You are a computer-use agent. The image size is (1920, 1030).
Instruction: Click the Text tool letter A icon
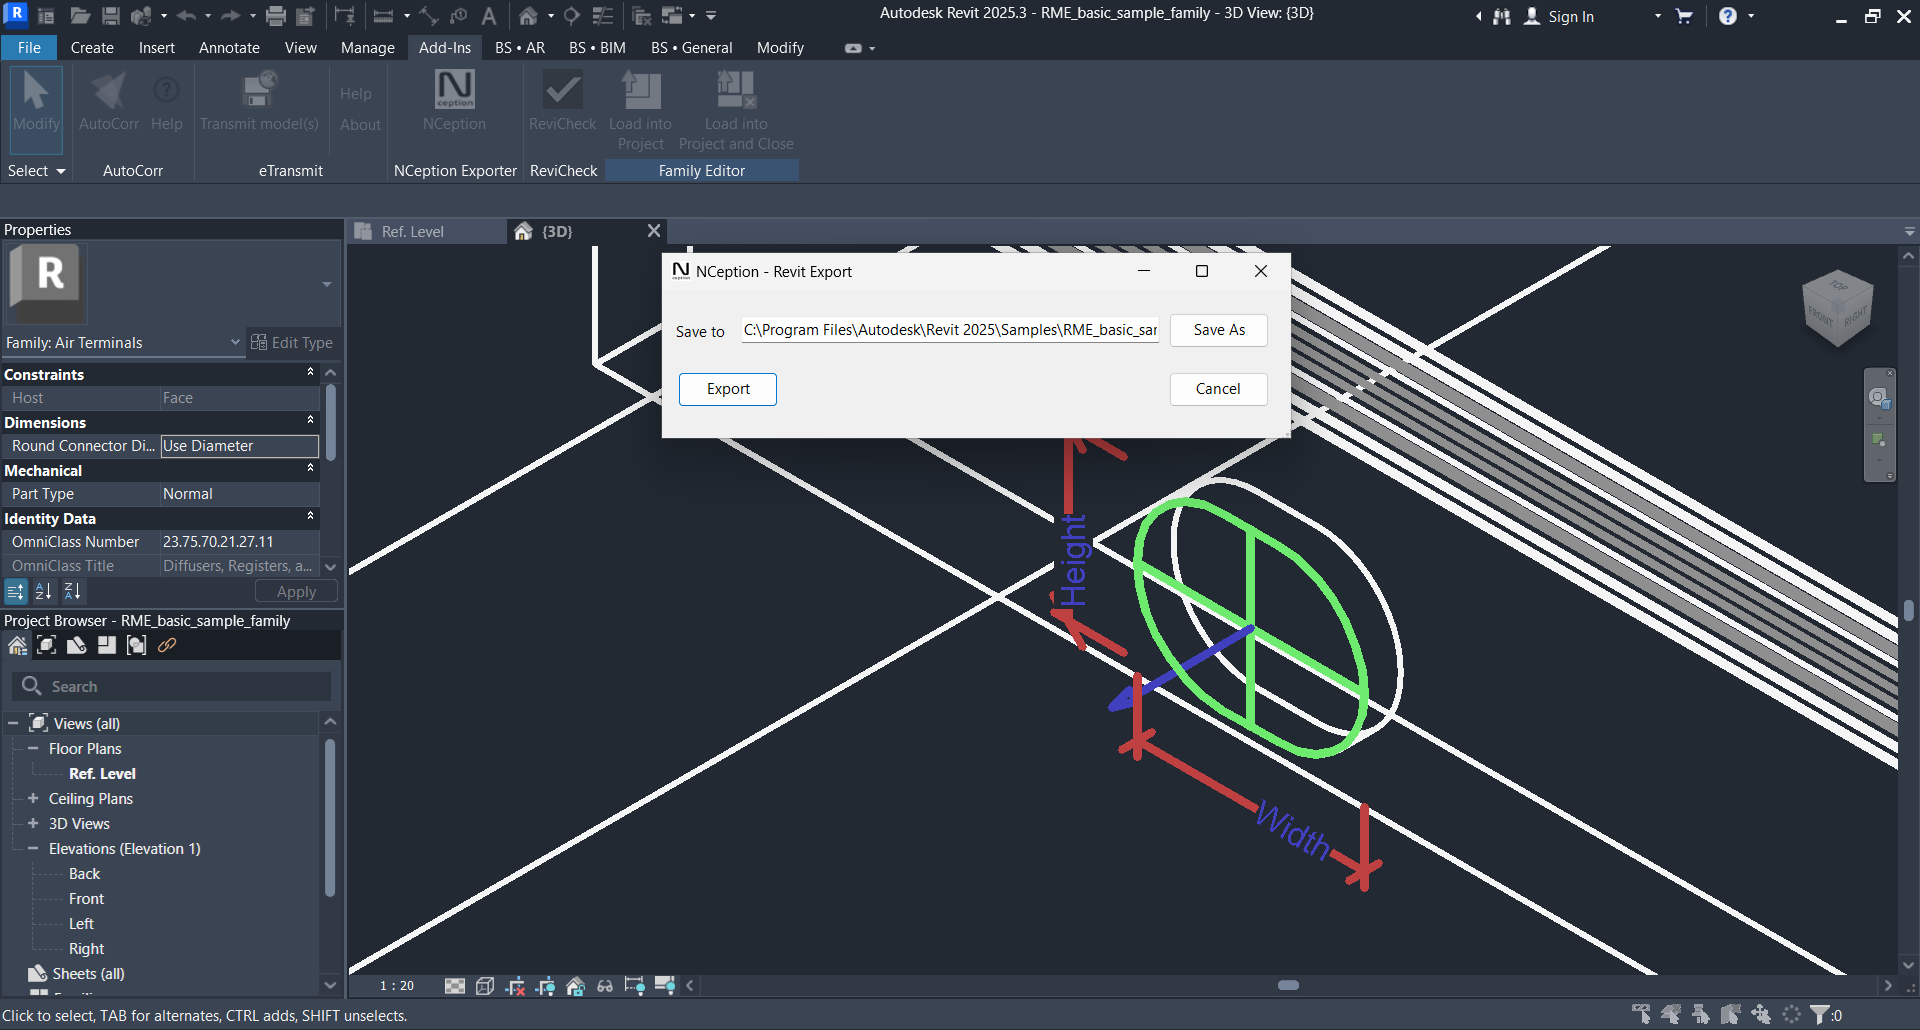pos(489,16)
